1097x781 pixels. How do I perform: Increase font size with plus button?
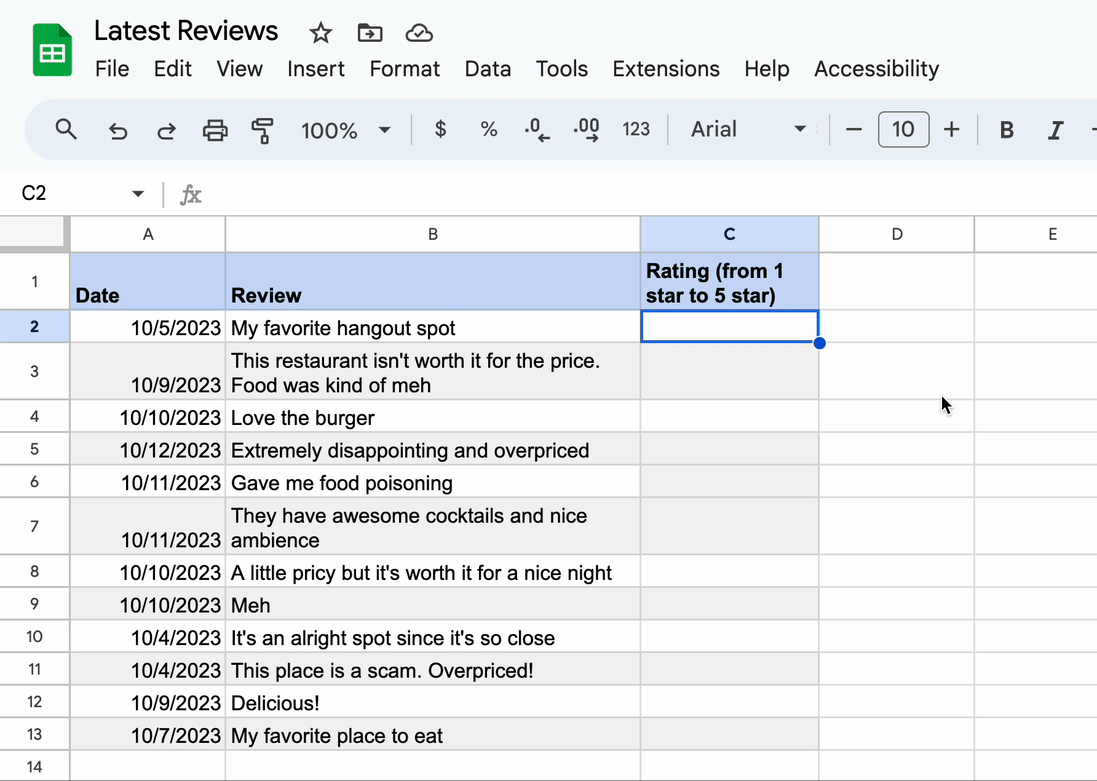[952, 129]
